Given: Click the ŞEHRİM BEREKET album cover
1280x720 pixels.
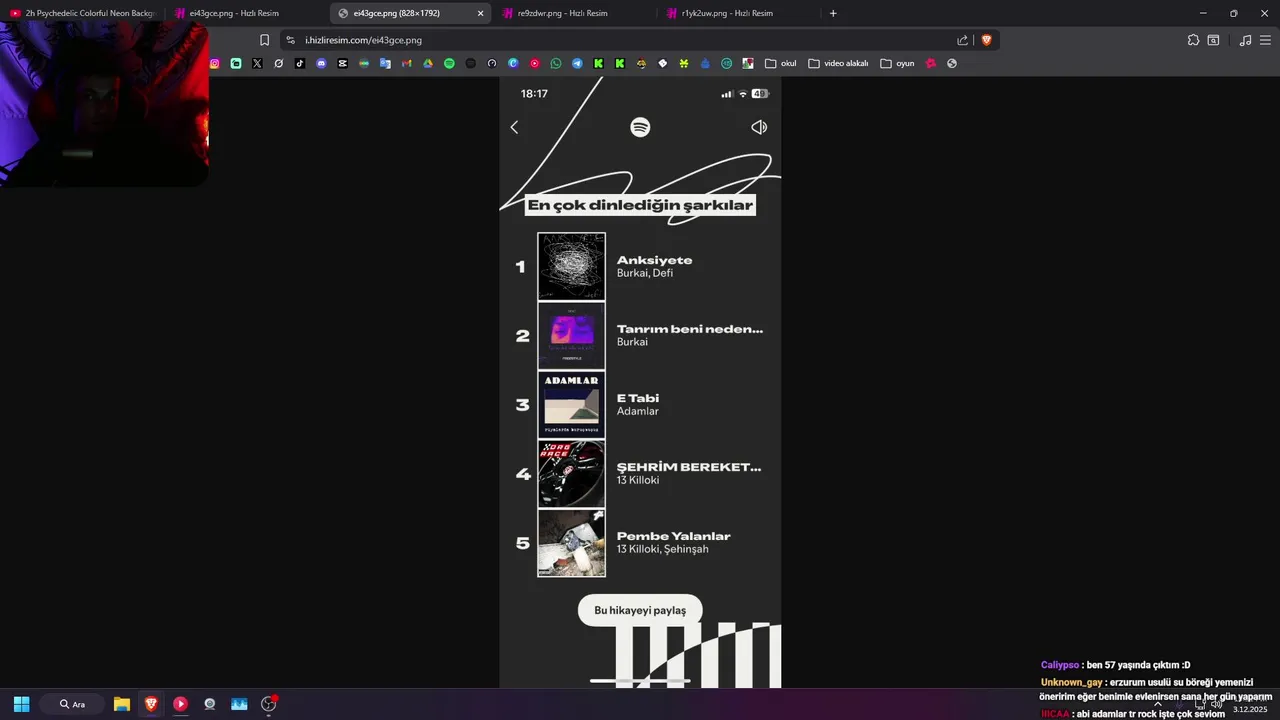Looking at the screenshot, I should tap(571, 473).
